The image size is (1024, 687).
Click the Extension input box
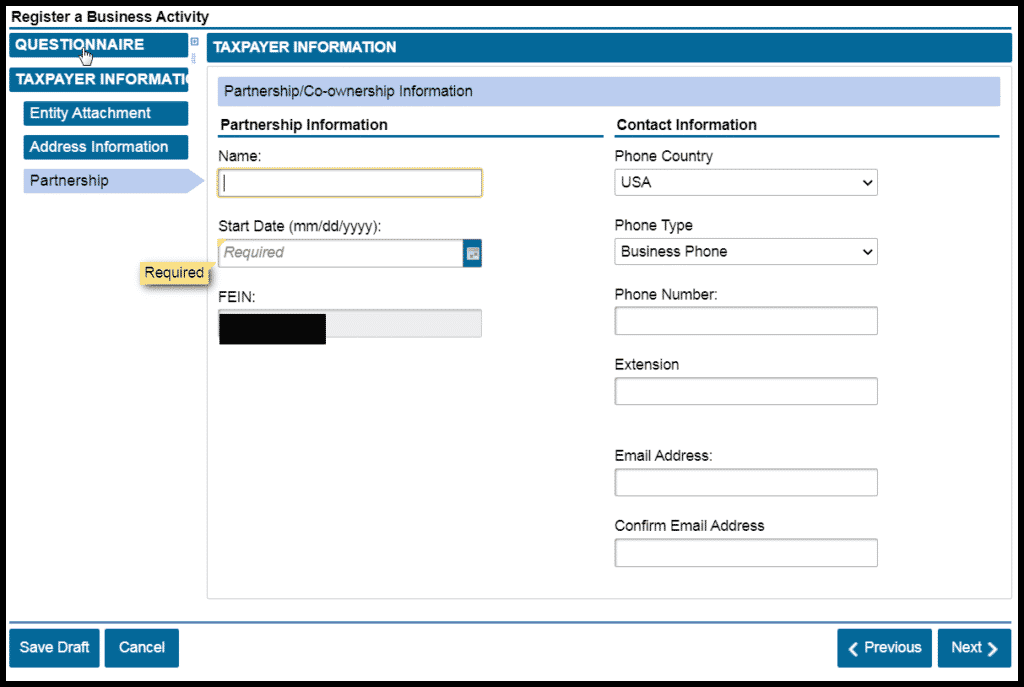(745, 391)
